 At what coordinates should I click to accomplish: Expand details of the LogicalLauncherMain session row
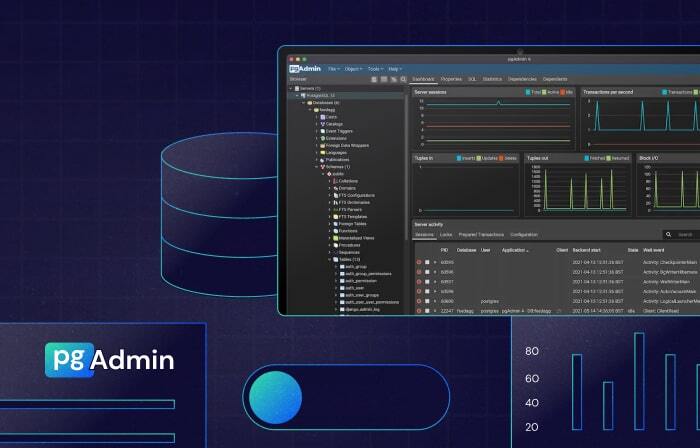(435, 302)
